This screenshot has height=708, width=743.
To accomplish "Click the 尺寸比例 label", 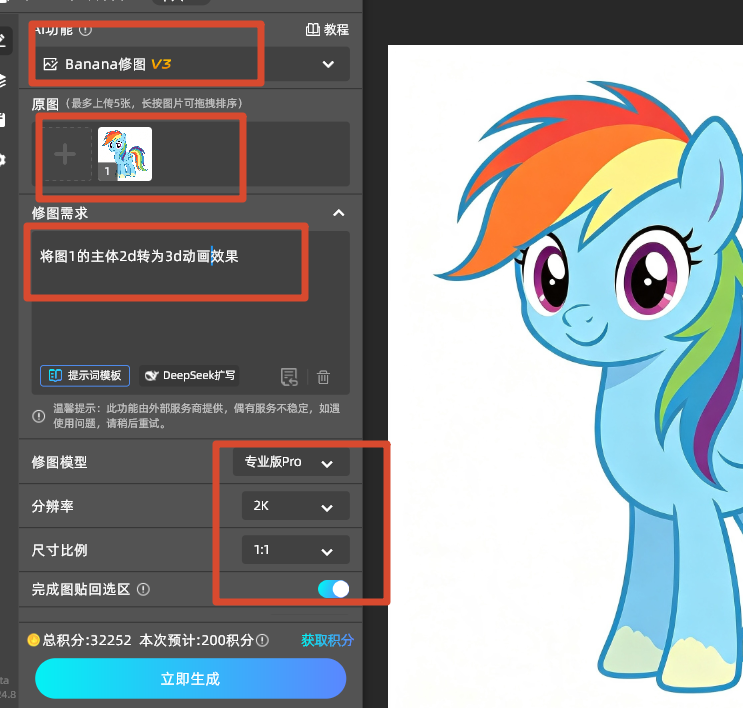I will coord(59,550).
